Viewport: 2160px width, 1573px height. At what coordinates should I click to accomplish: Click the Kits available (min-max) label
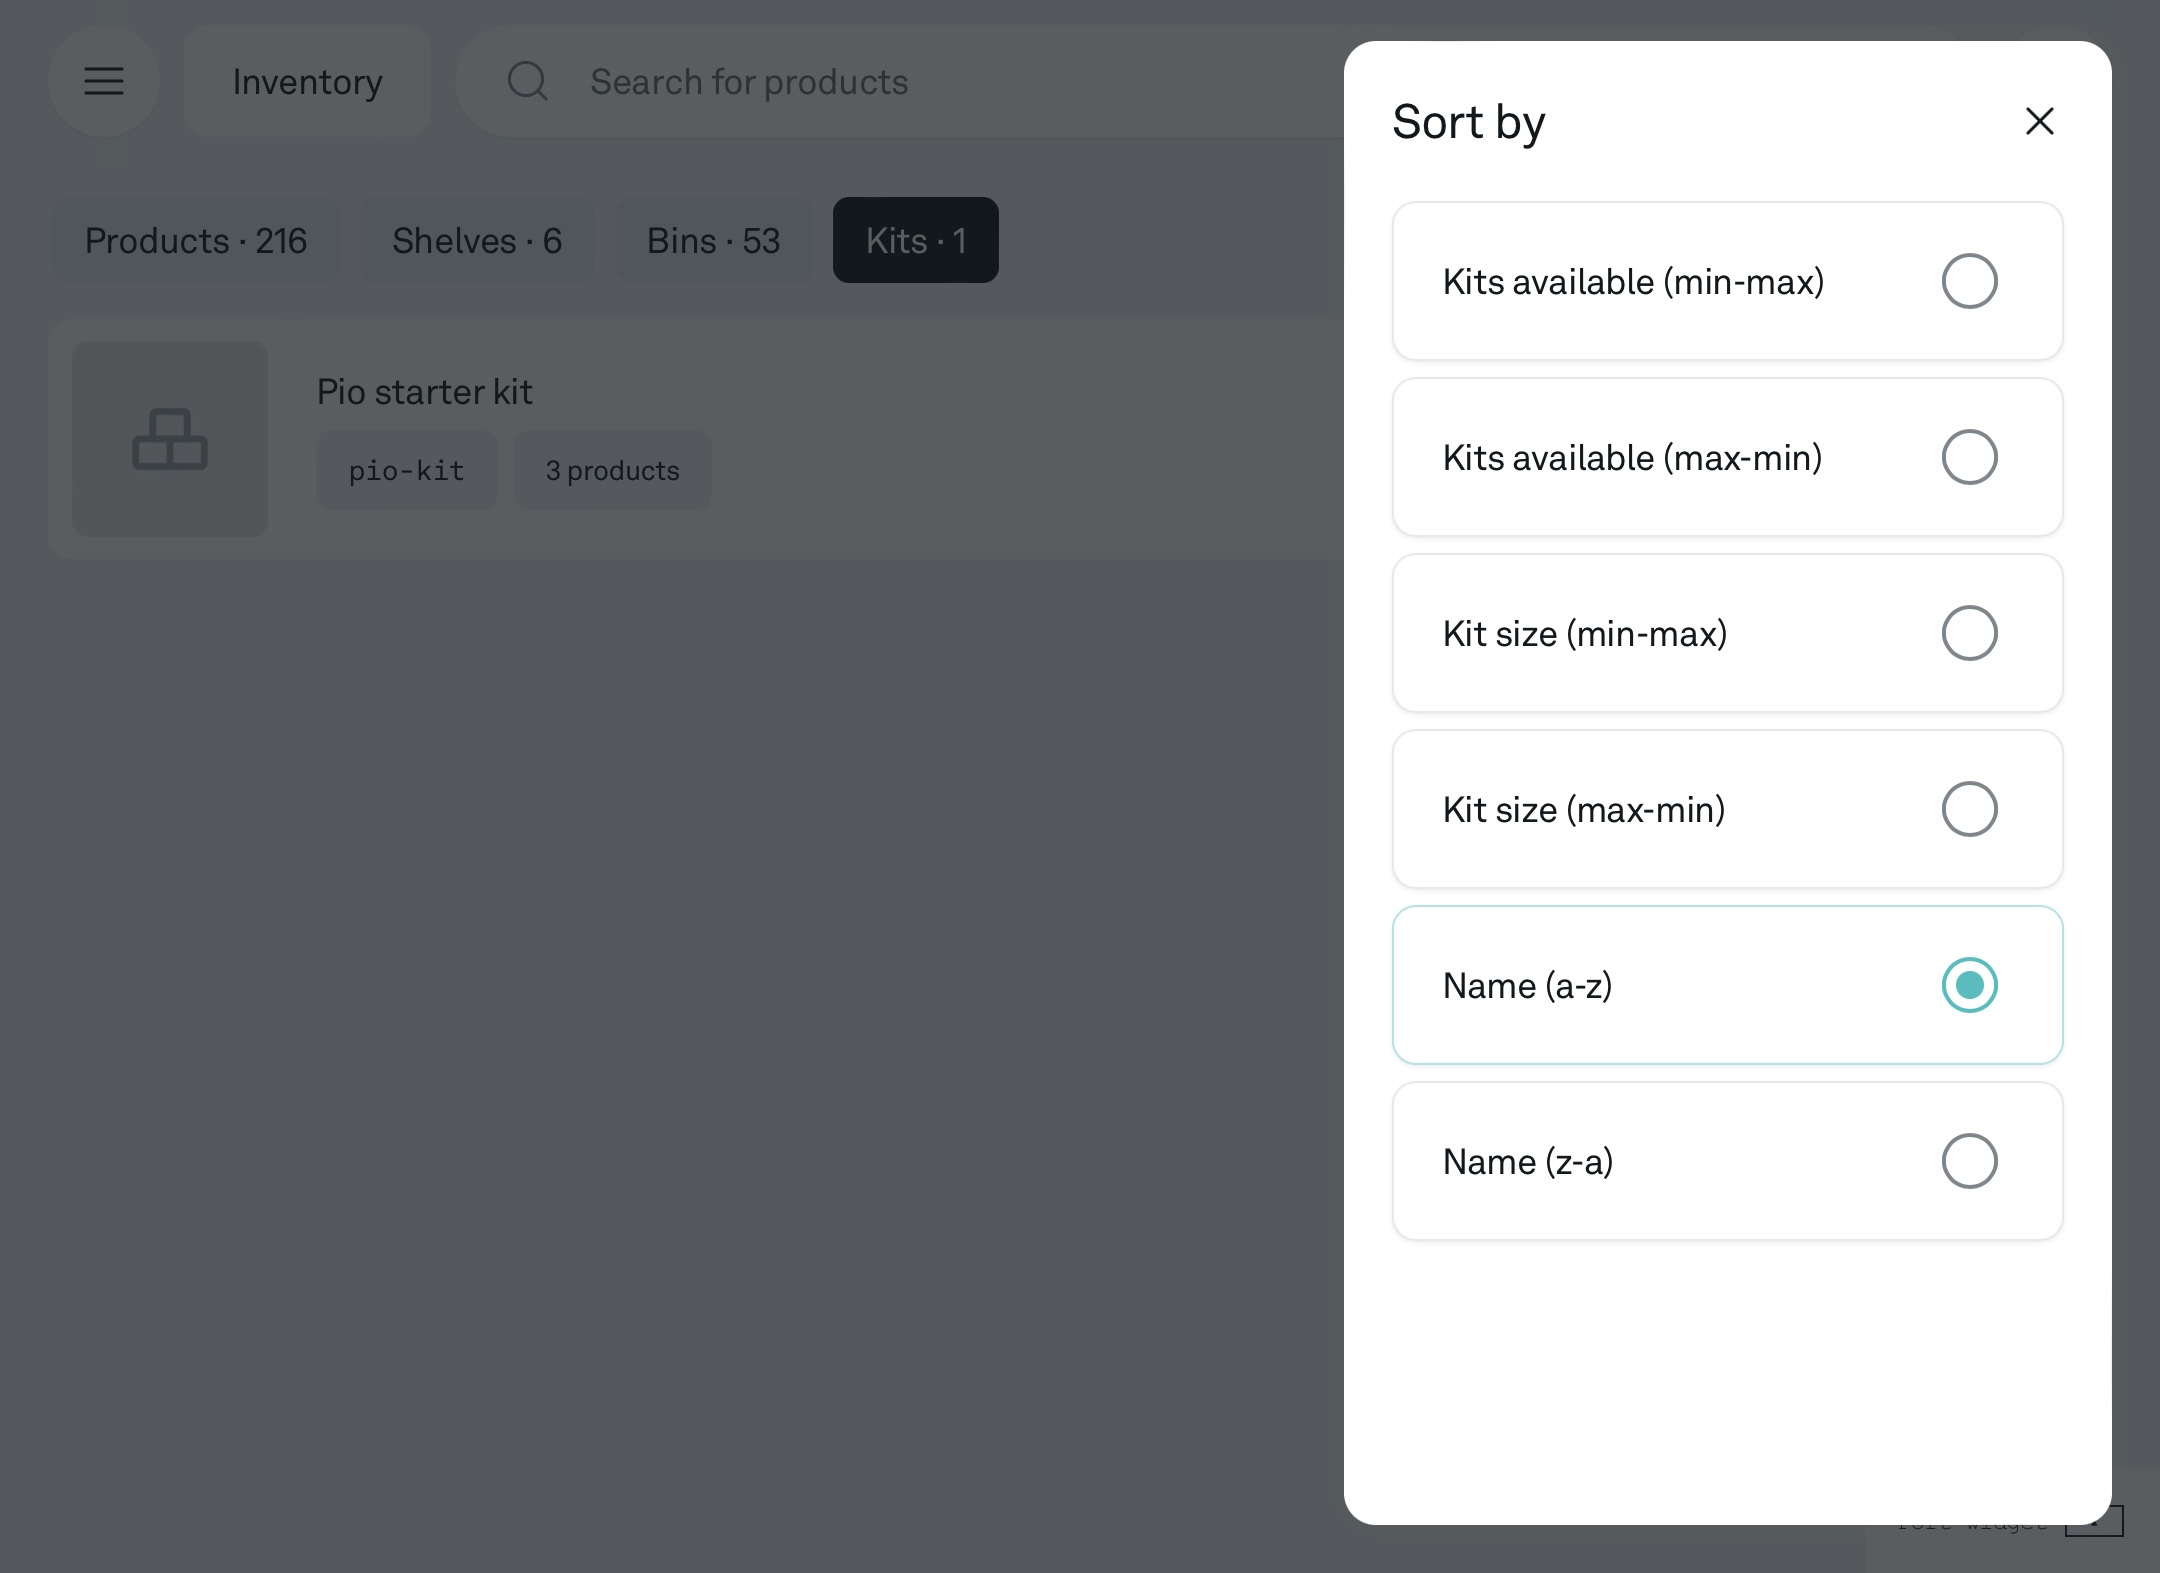click(1633, 282)
